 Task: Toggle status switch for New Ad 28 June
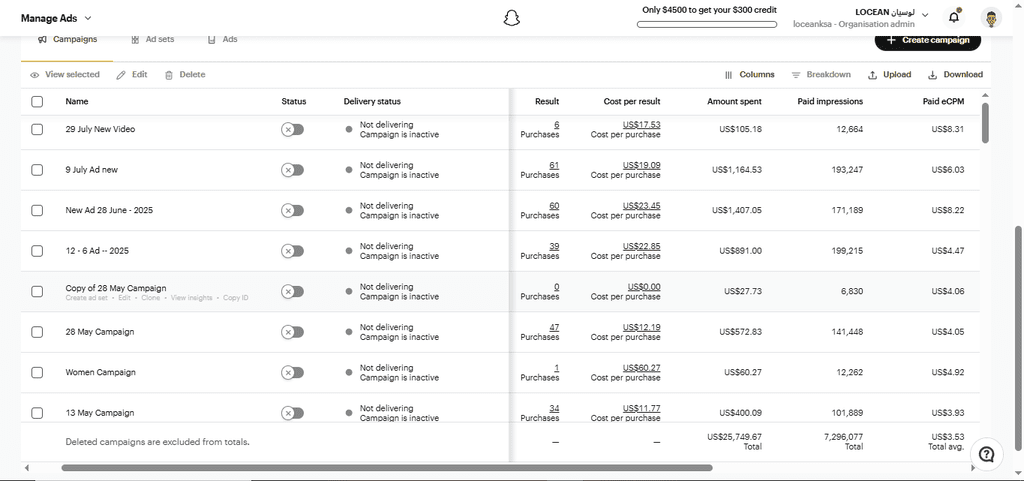coord(293,210)
